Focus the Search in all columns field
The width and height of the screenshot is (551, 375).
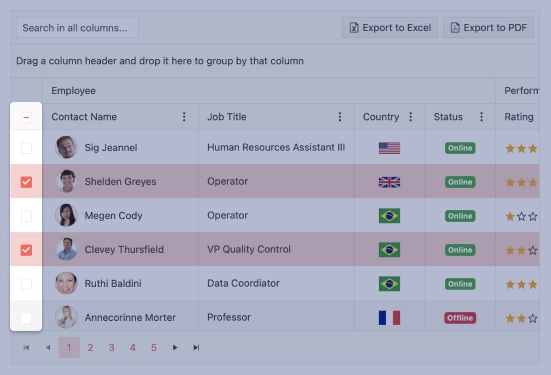[x=77, y=28]
